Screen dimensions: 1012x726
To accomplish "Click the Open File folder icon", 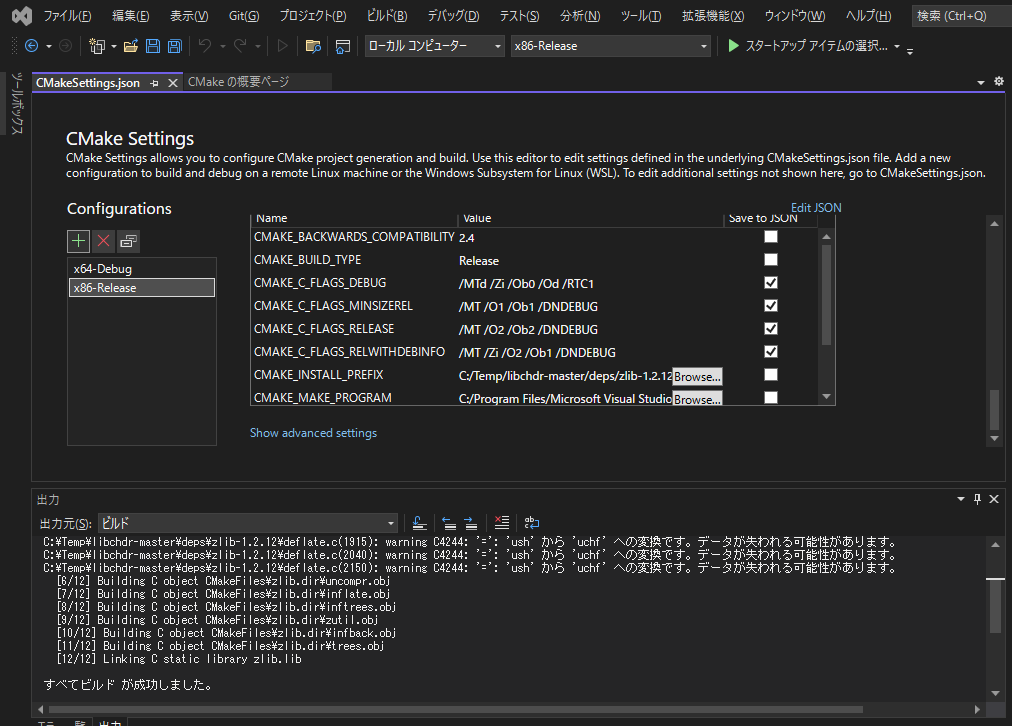I will point(132,46).
